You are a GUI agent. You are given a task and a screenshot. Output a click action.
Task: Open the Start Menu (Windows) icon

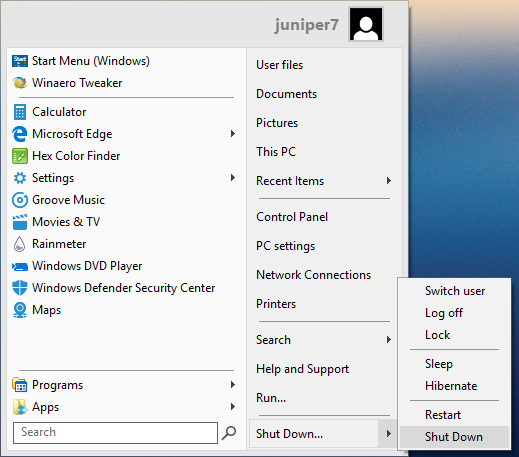[x=20, y=61]
